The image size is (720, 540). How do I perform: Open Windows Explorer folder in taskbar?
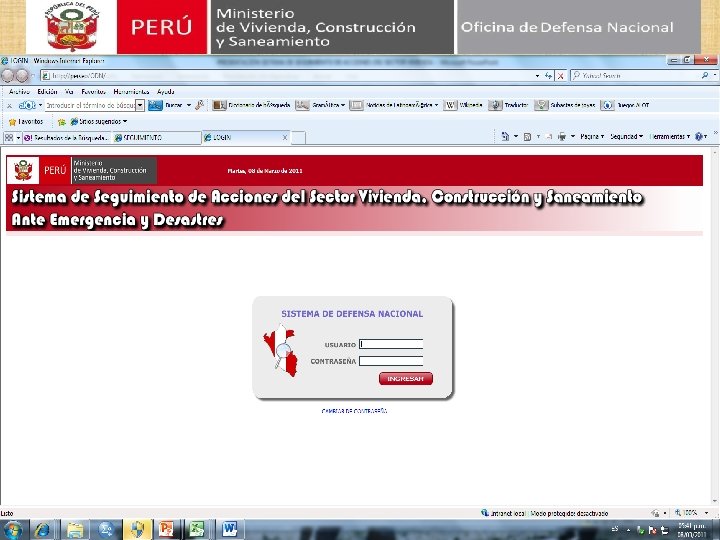click(75, 530)
